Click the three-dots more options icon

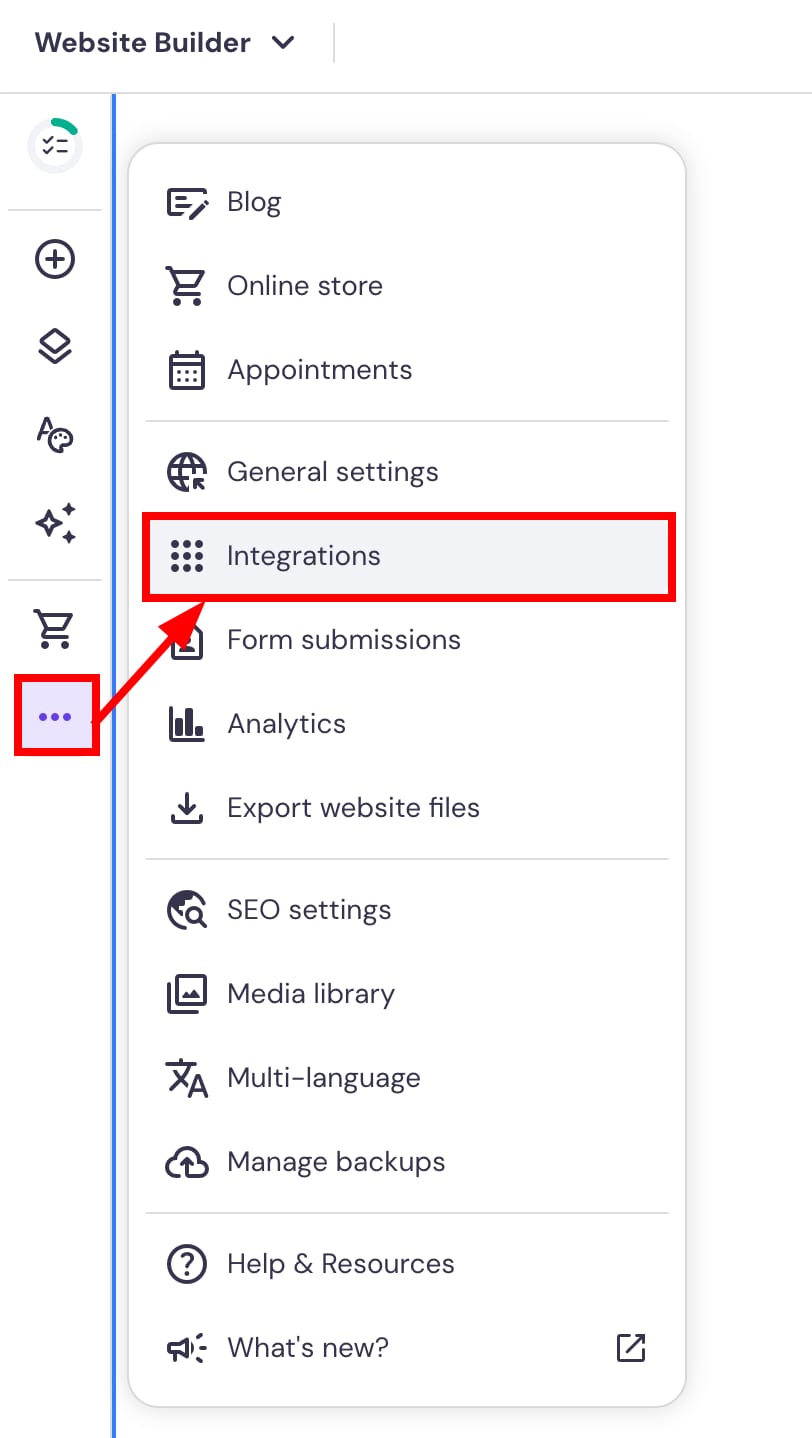point(55,716)
